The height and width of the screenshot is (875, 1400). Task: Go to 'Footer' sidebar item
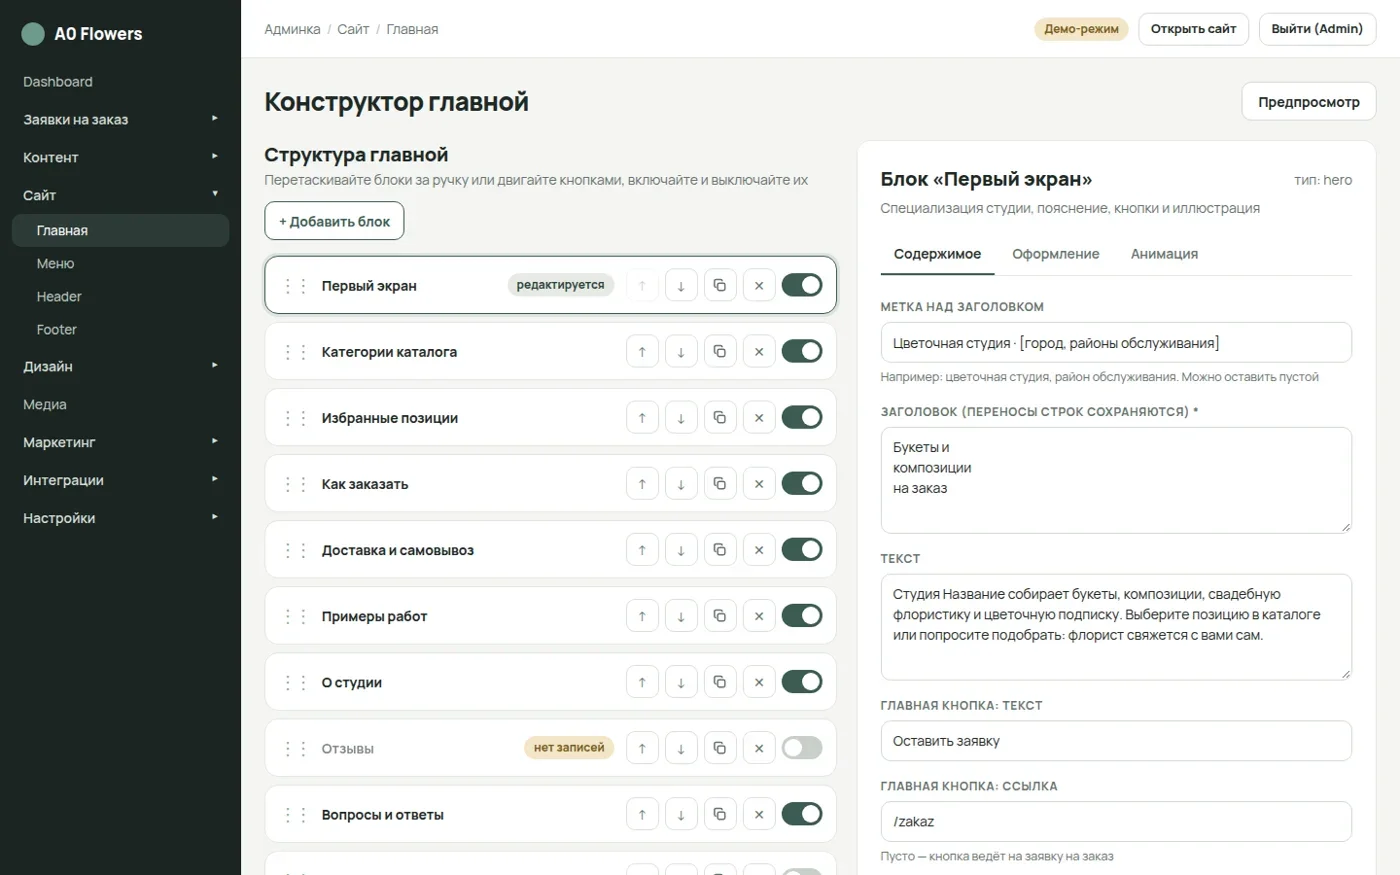coord(120,329)
